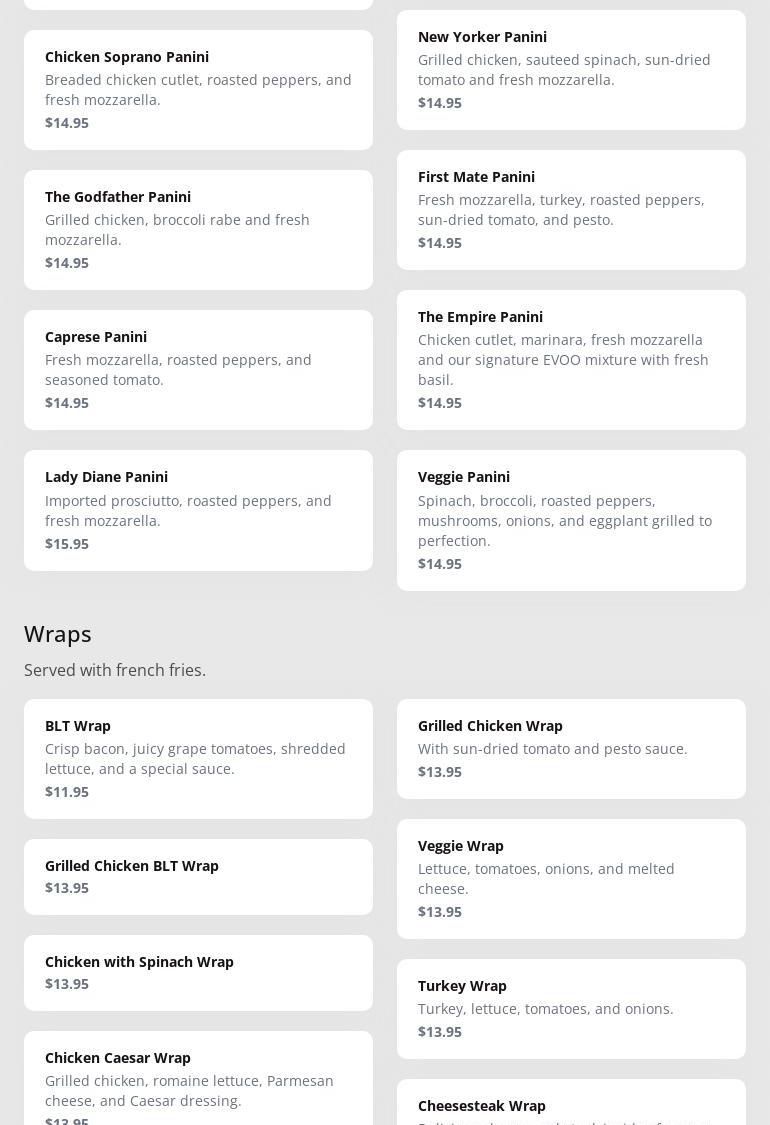Select Chicken with Spinach Wrap
The height and width of the screenshot is (1125, 770).
click(x=198, y=972)
